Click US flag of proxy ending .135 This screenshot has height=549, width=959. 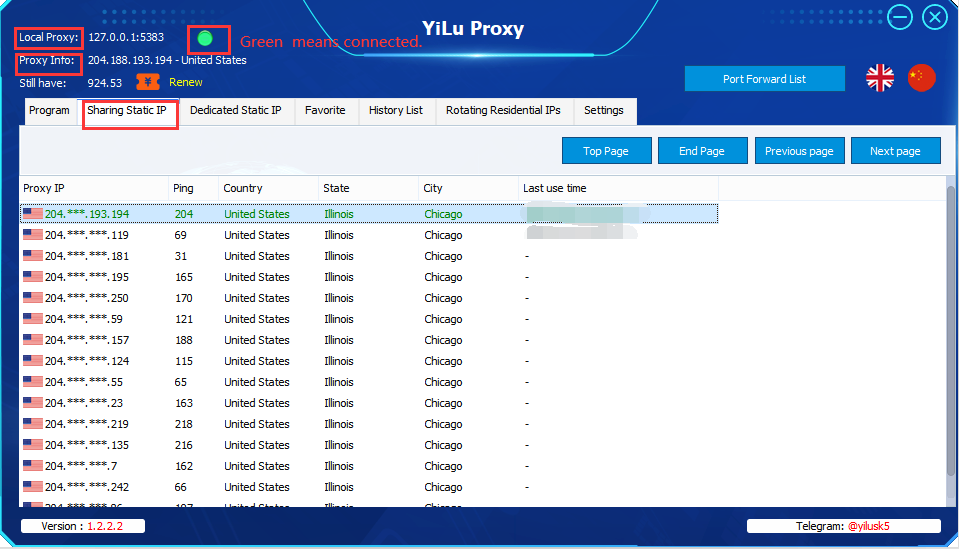(x=32, y=444)
